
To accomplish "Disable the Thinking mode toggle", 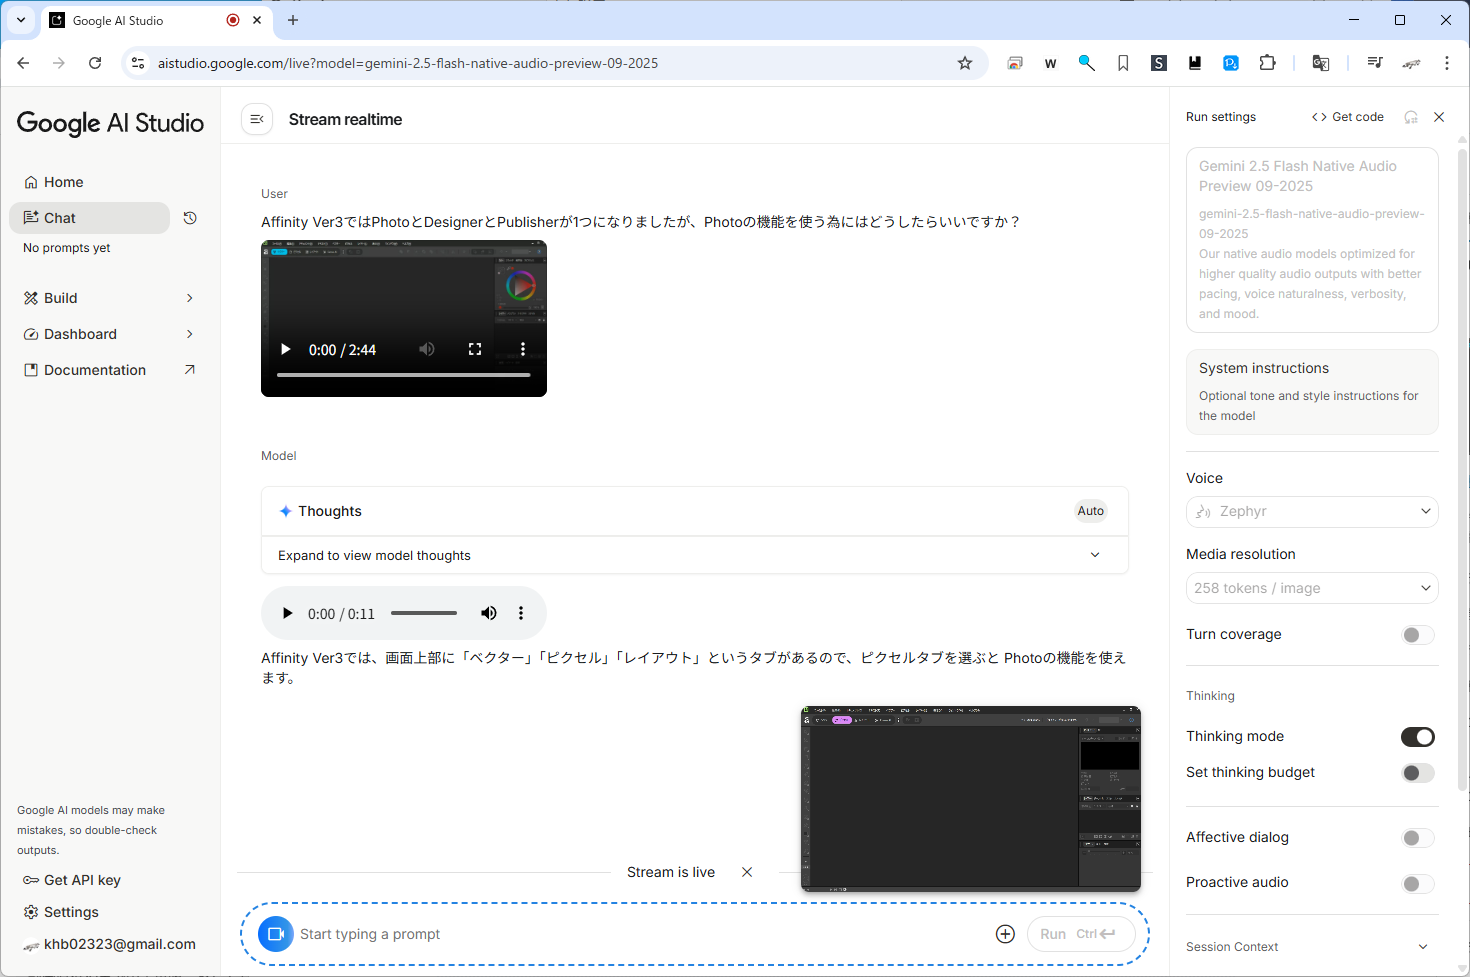I will (1417, 737).
